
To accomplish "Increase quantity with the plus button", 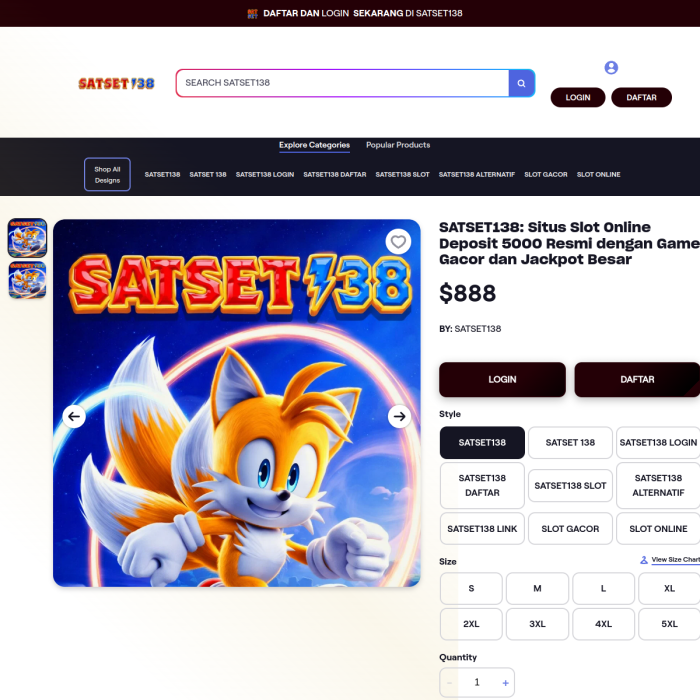I will point(505,683).
